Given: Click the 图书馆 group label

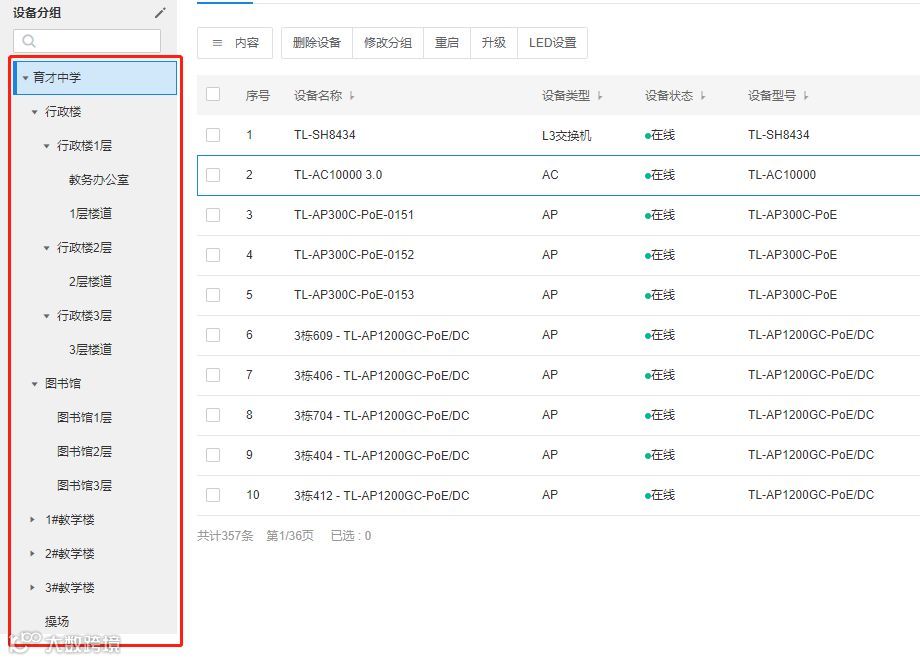Looking at the screenshot, I should (63, 384).
